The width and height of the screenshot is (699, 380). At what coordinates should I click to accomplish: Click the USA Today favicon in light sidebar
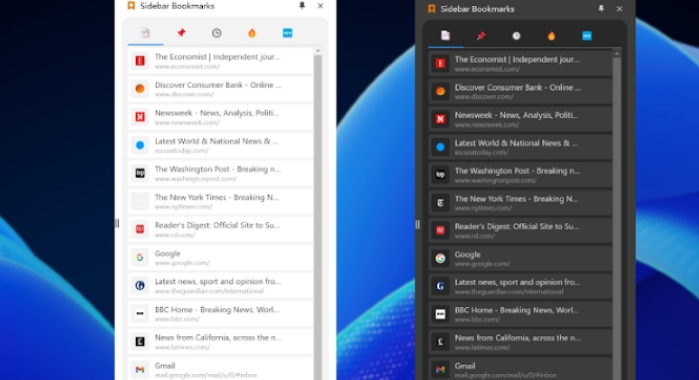pos(140,145)
